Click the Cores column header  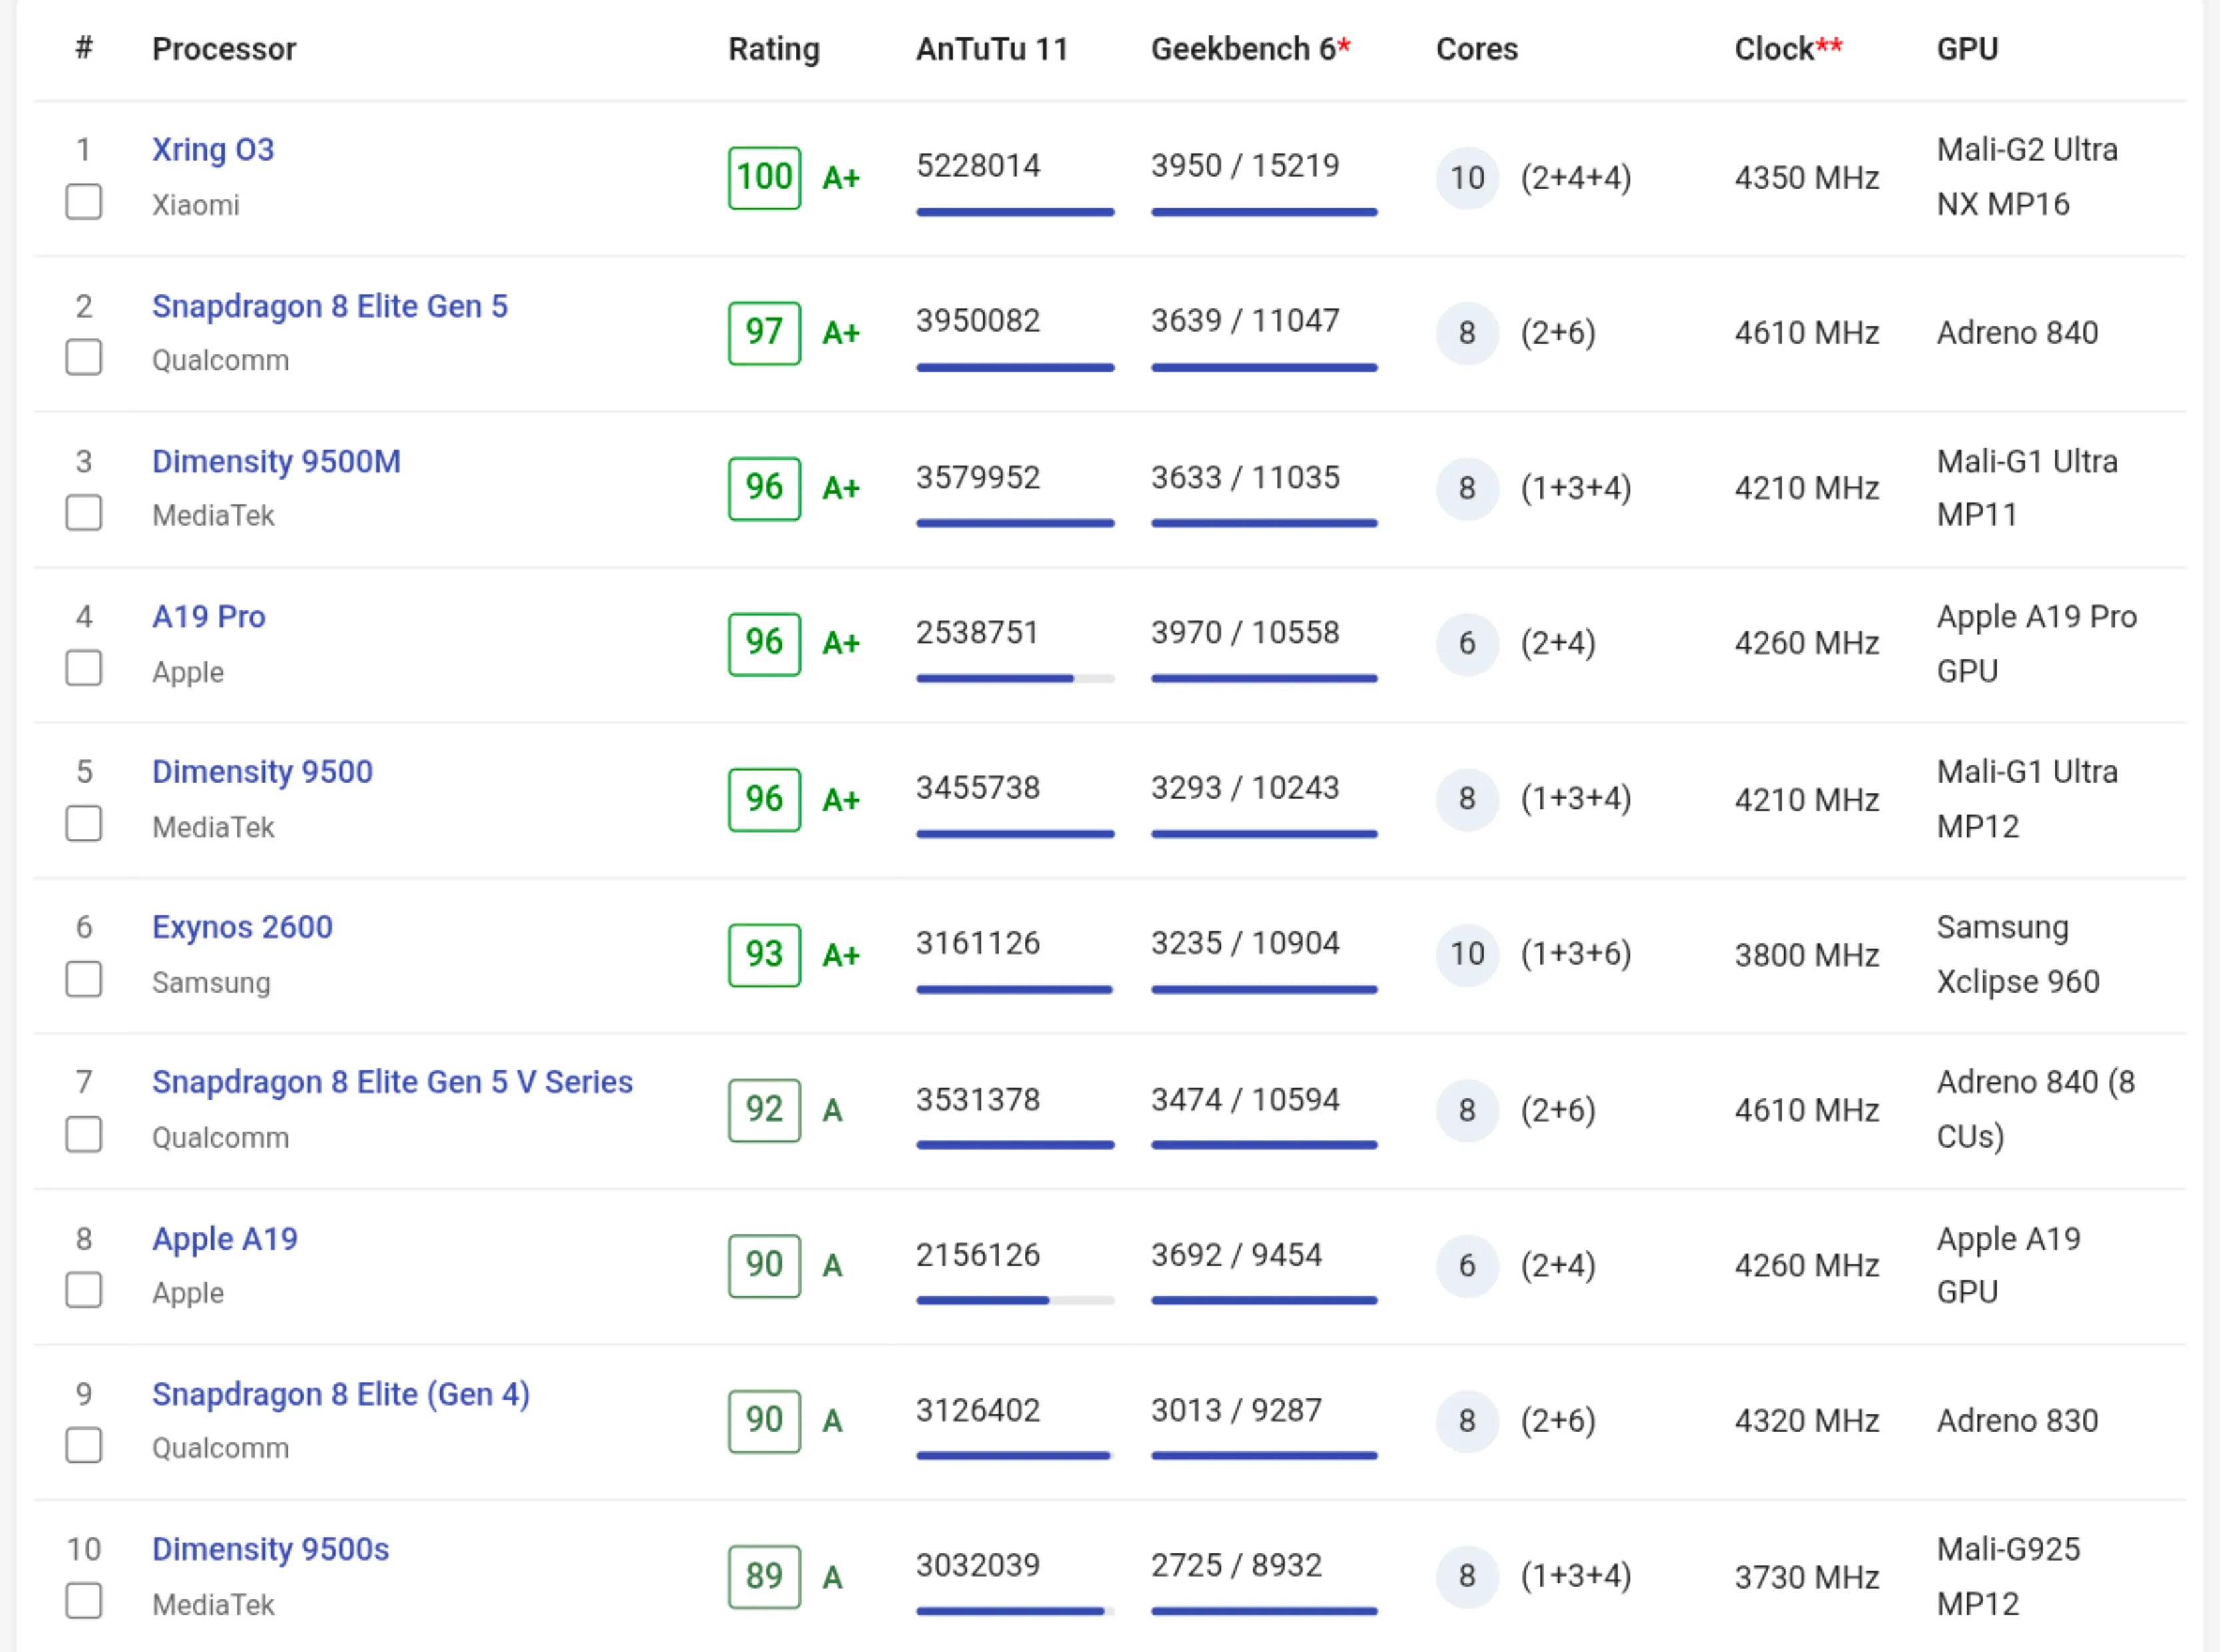pyautogui.click(x=1477, y=49)
